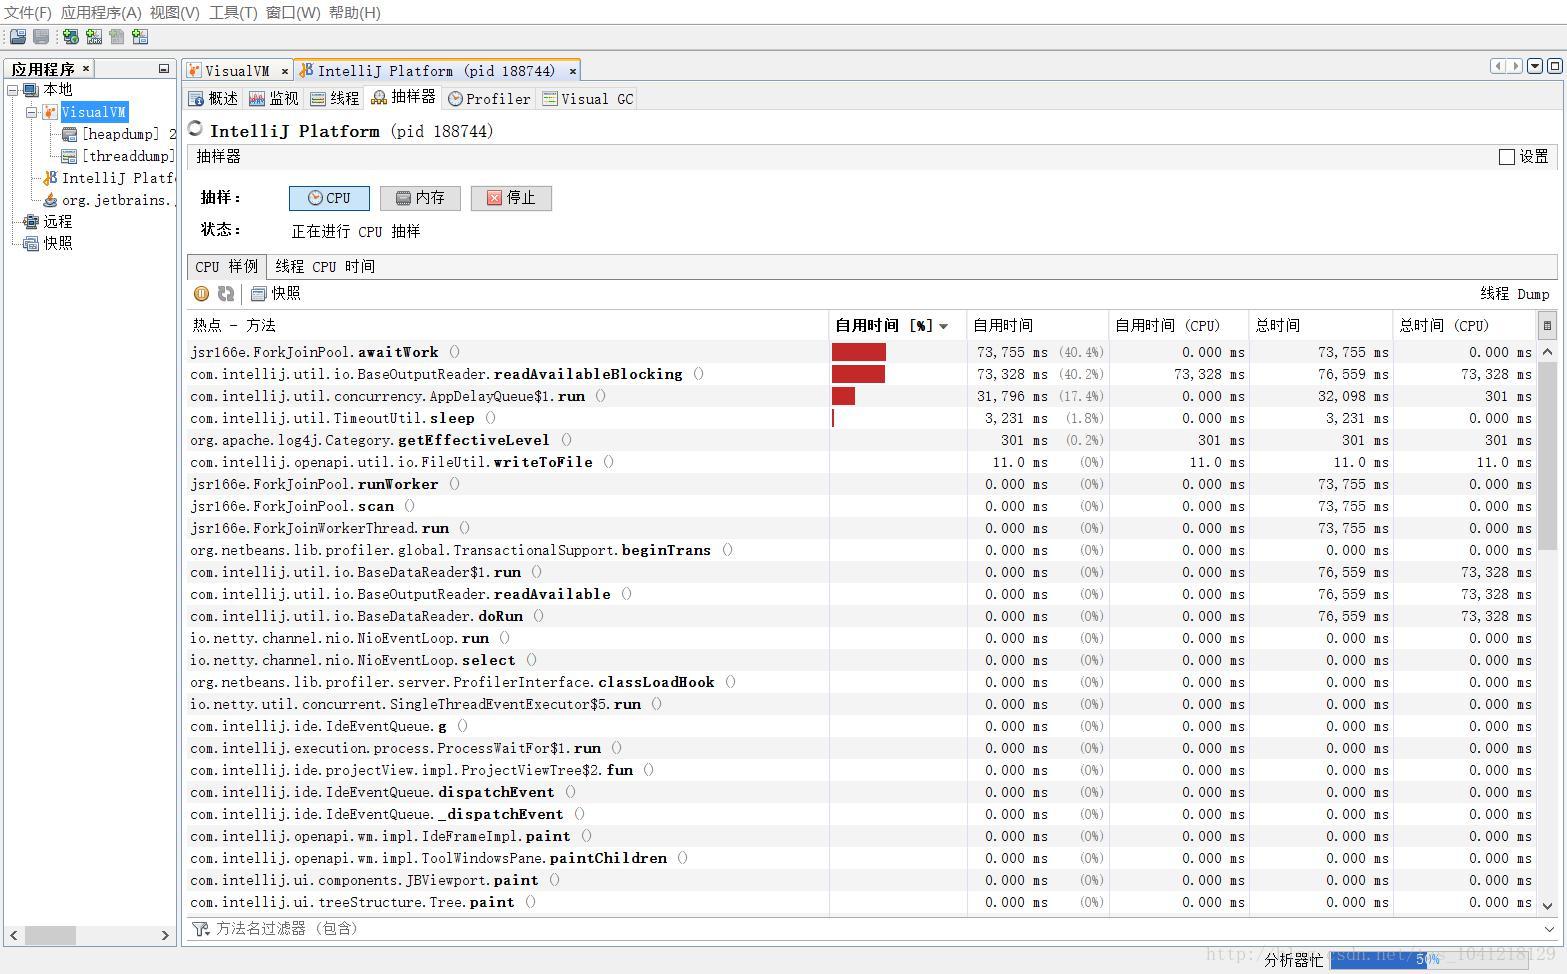Switch to the Visual GC tab
Screen dimensions: 1567x974
(588, 98)
